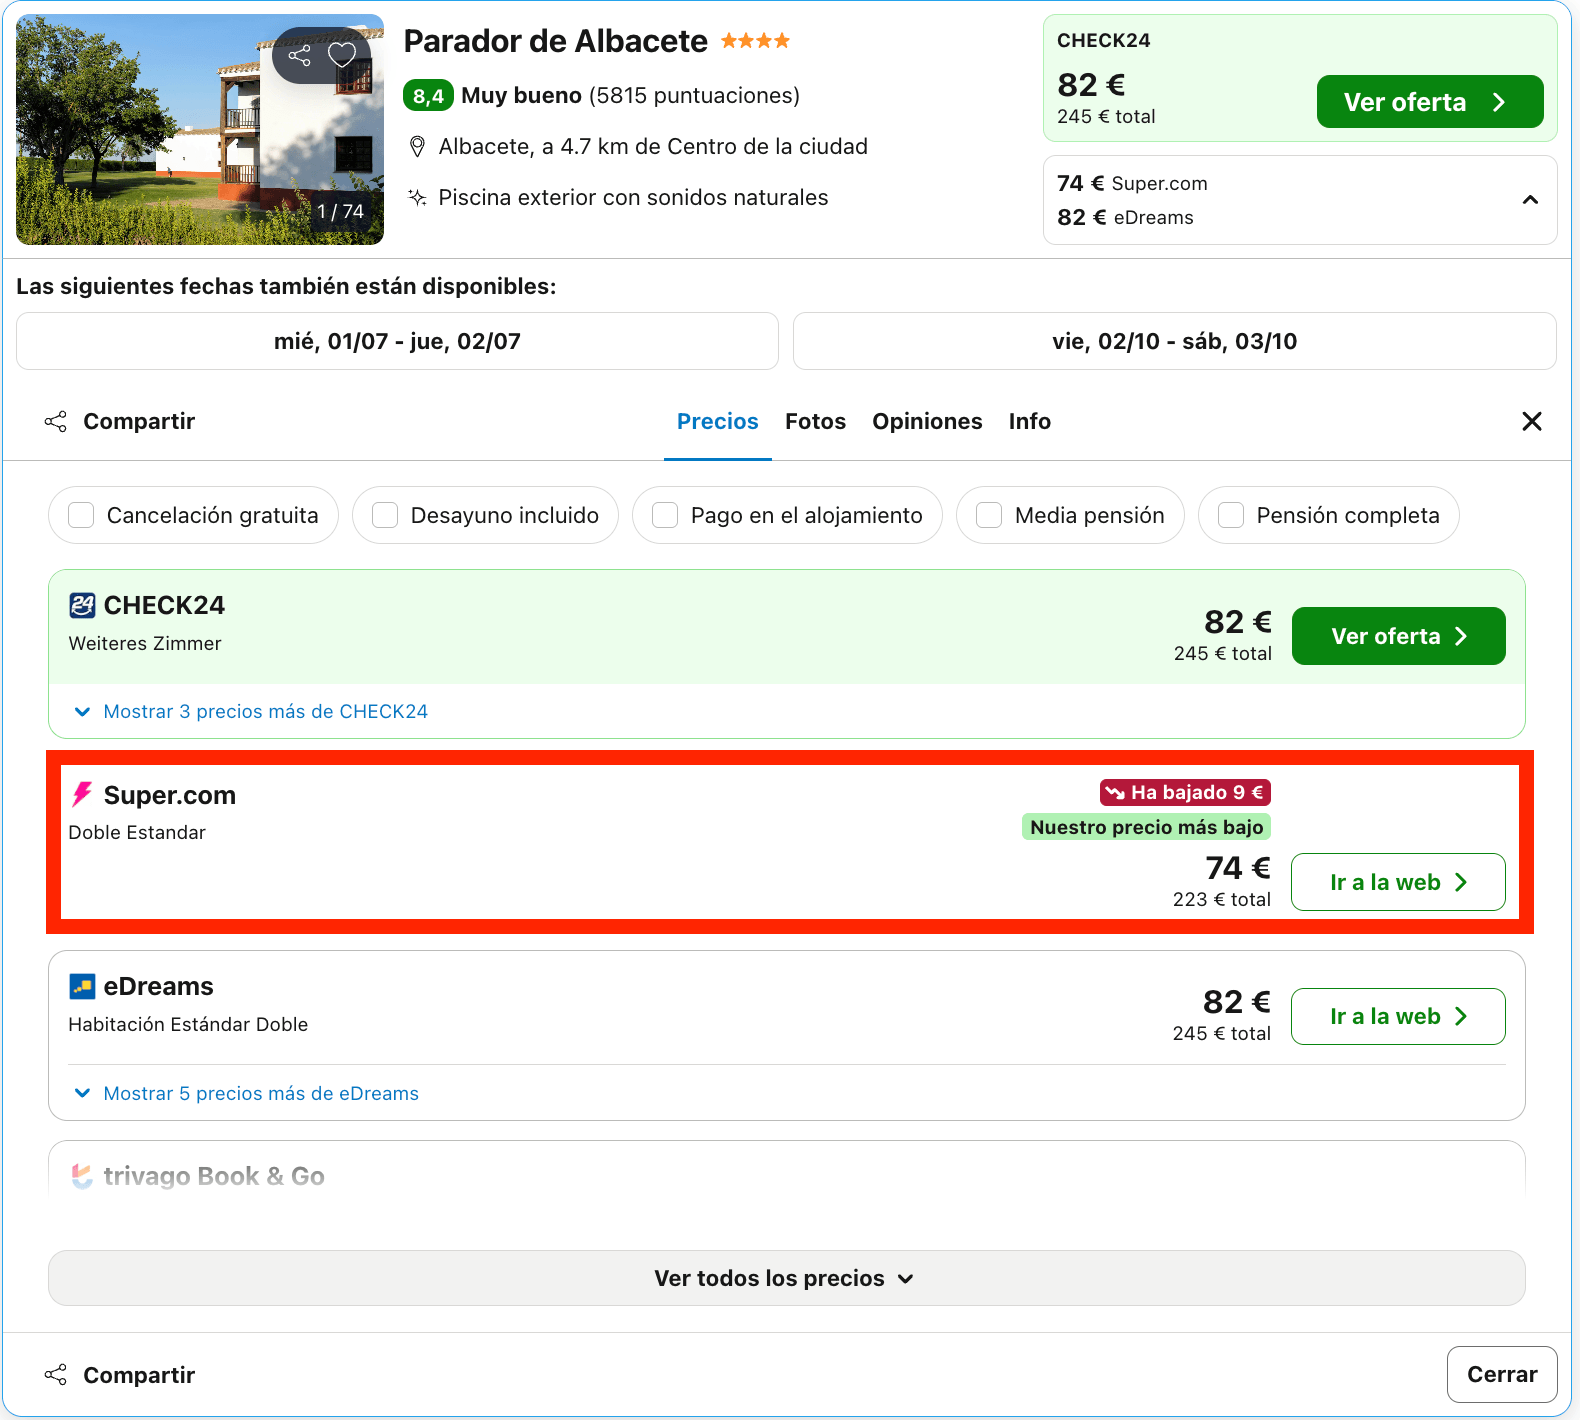Click Compartir at the bottom

pos(120,1375)
